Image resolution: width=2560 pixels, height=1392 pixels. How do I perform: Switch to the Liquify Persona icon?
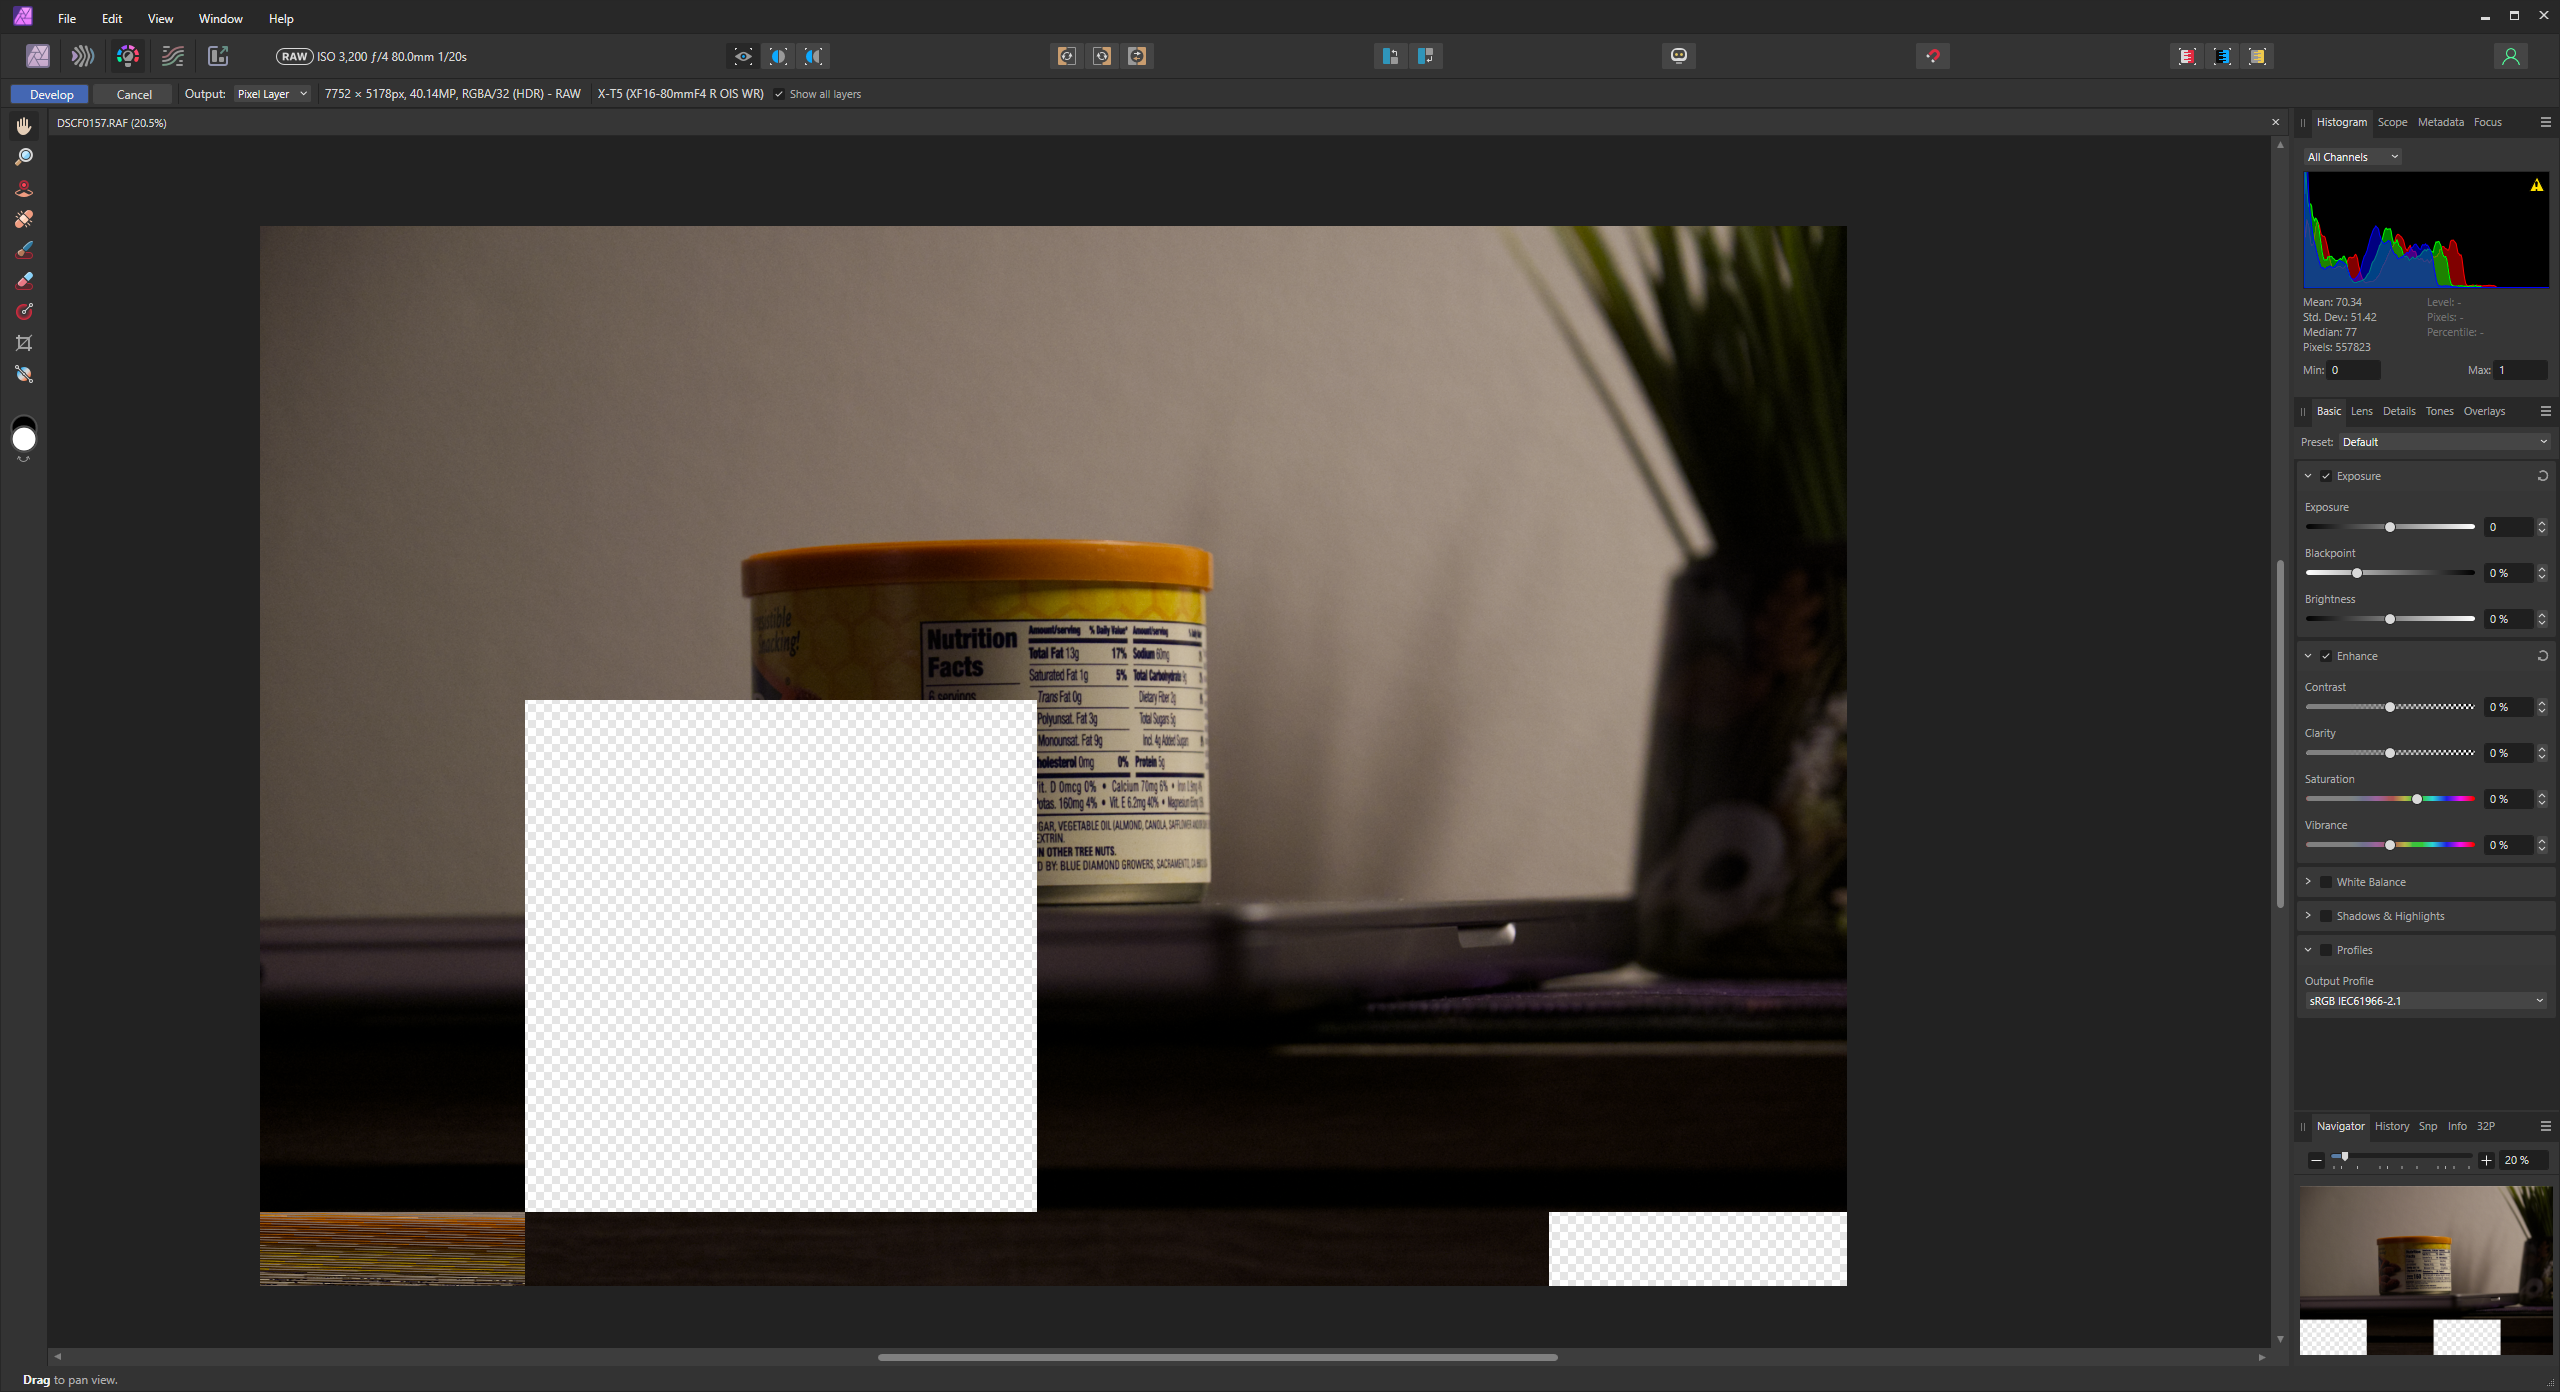[83, 56]
